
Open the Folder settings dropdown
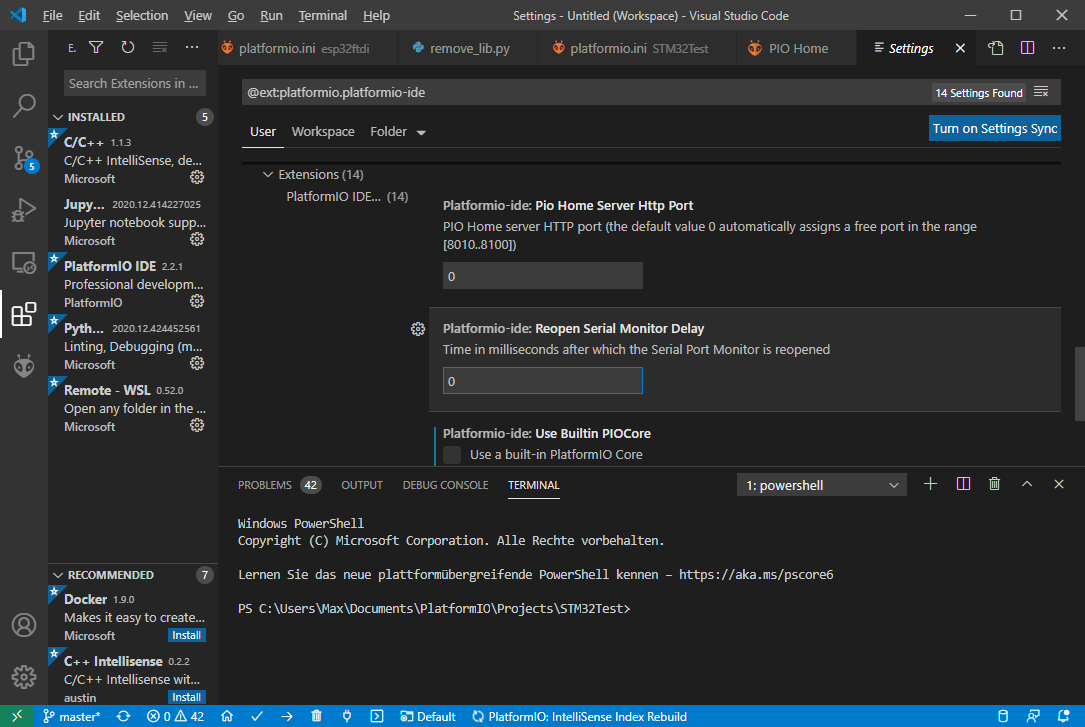(x=398, y=131)
